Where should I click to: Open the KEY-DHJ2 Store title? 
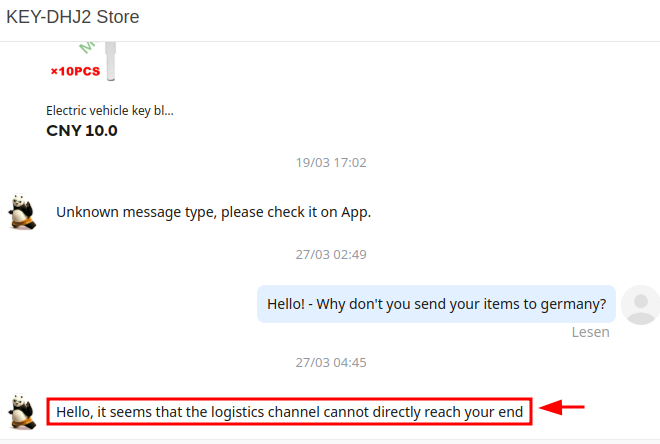73,17
